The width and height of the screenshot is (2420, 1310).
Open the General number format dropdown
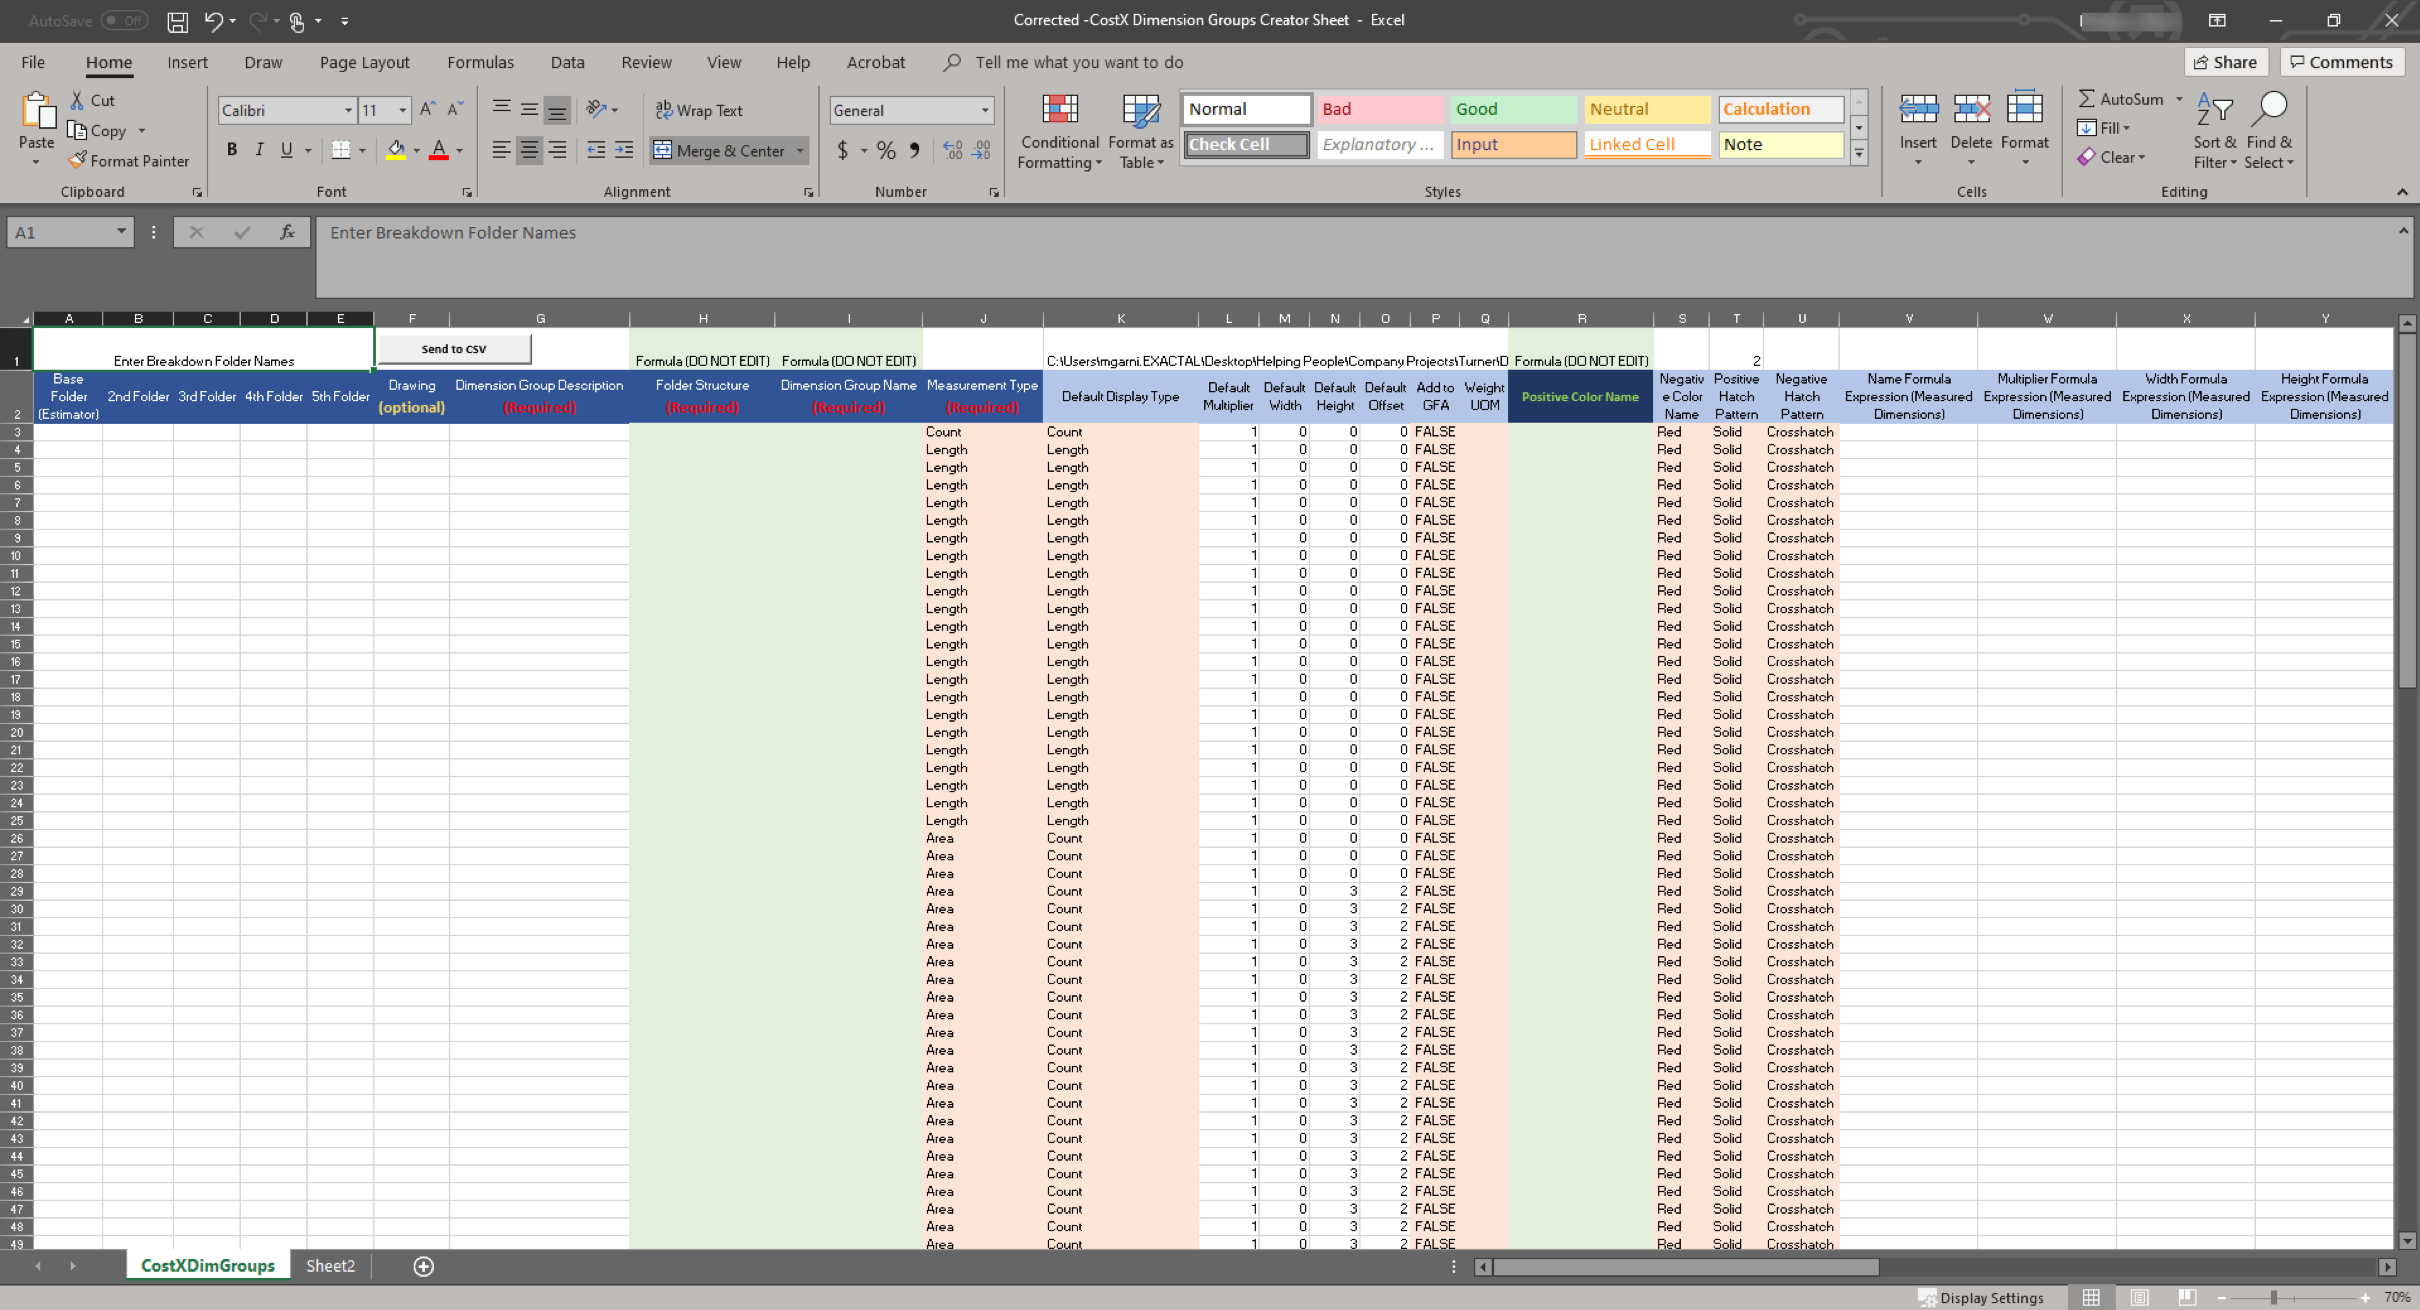pos(985,110)
